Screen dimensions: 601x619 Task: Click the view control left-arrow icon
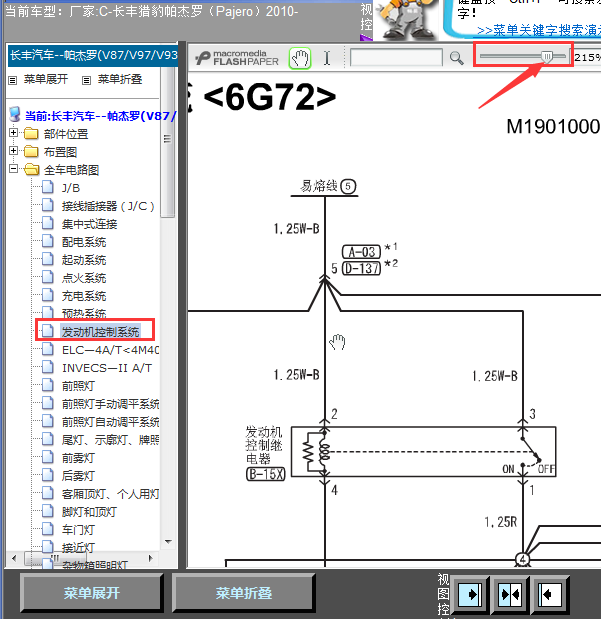pyautogui.click(x=550, y=594)
